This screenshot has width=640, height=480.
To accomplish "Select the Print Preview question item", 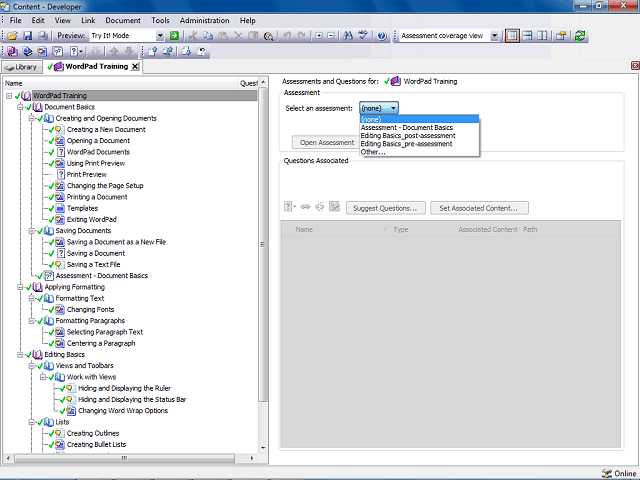I will (x=87, y=175).
